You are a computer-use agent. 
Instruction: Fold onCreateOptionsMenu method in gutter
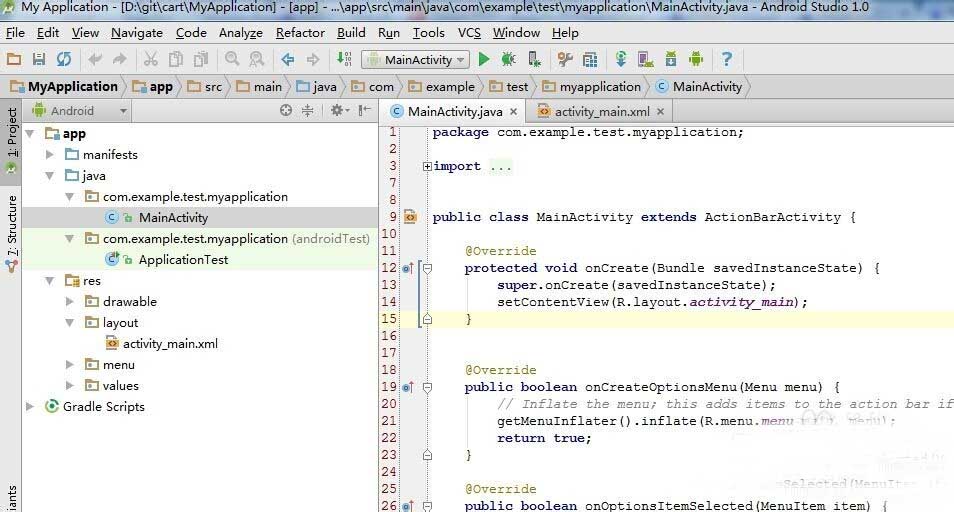point(428,387)
